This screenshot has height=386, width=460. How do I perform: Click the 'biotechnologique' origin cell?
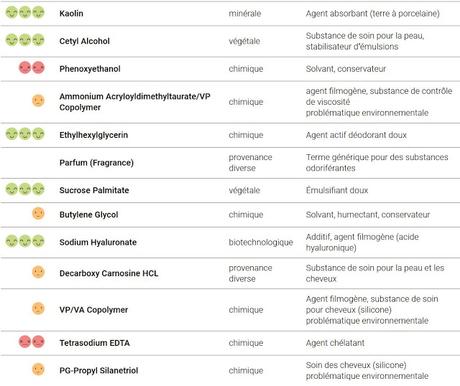[261, 242]
